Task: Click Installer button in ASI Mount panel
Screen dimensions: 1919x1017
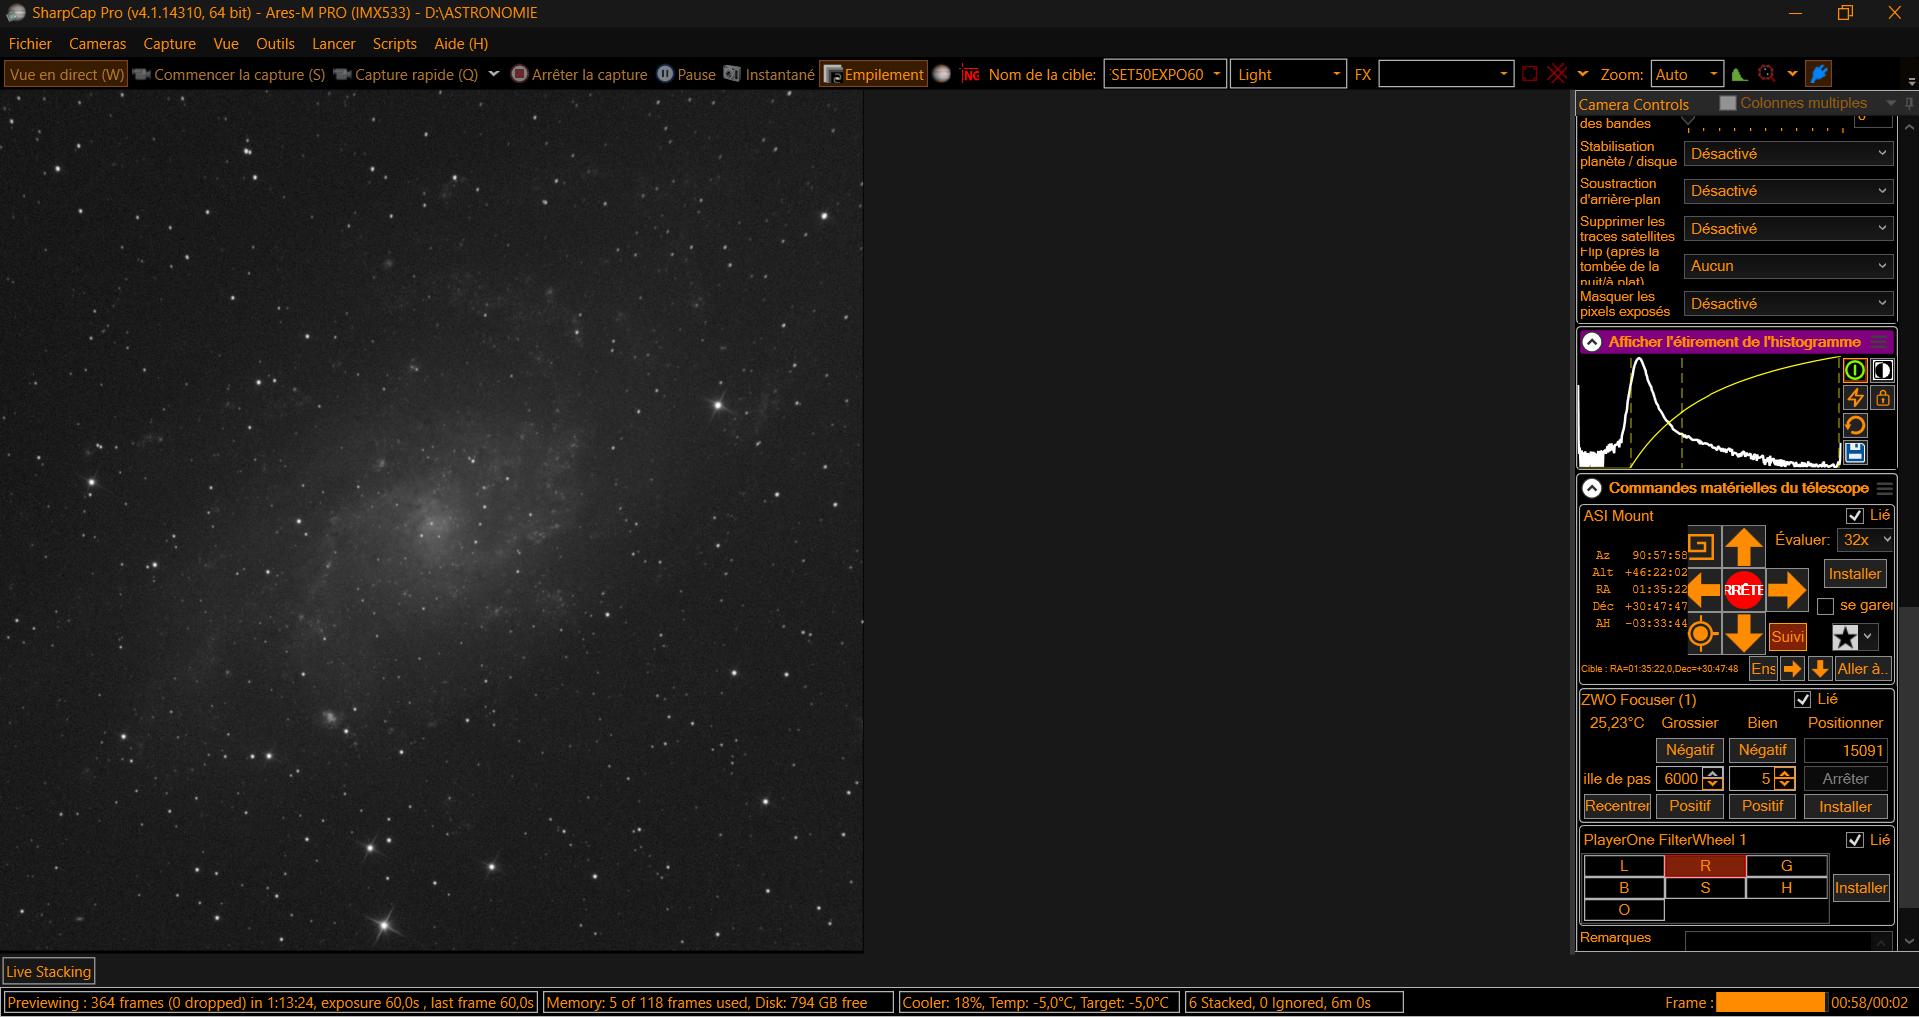Action: (x=1855, y=574)
